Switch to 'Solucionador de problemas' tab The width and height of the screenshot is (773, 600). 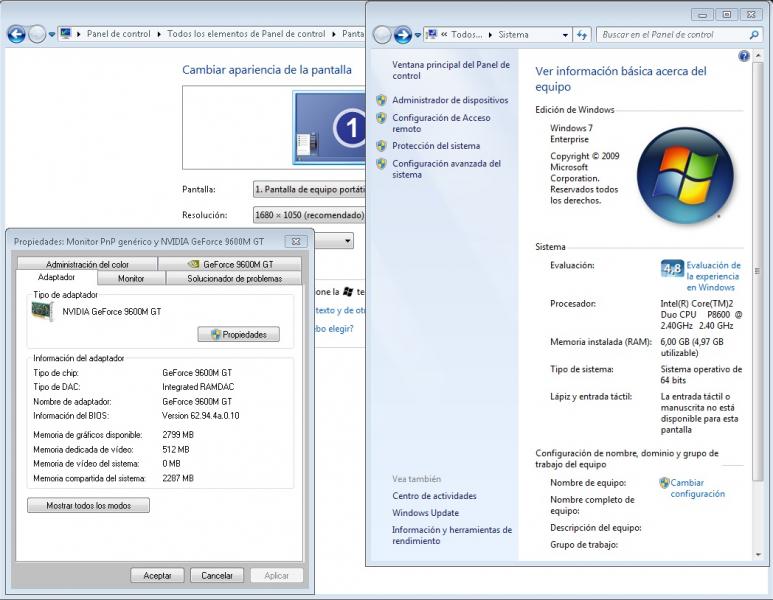point(234,279)
